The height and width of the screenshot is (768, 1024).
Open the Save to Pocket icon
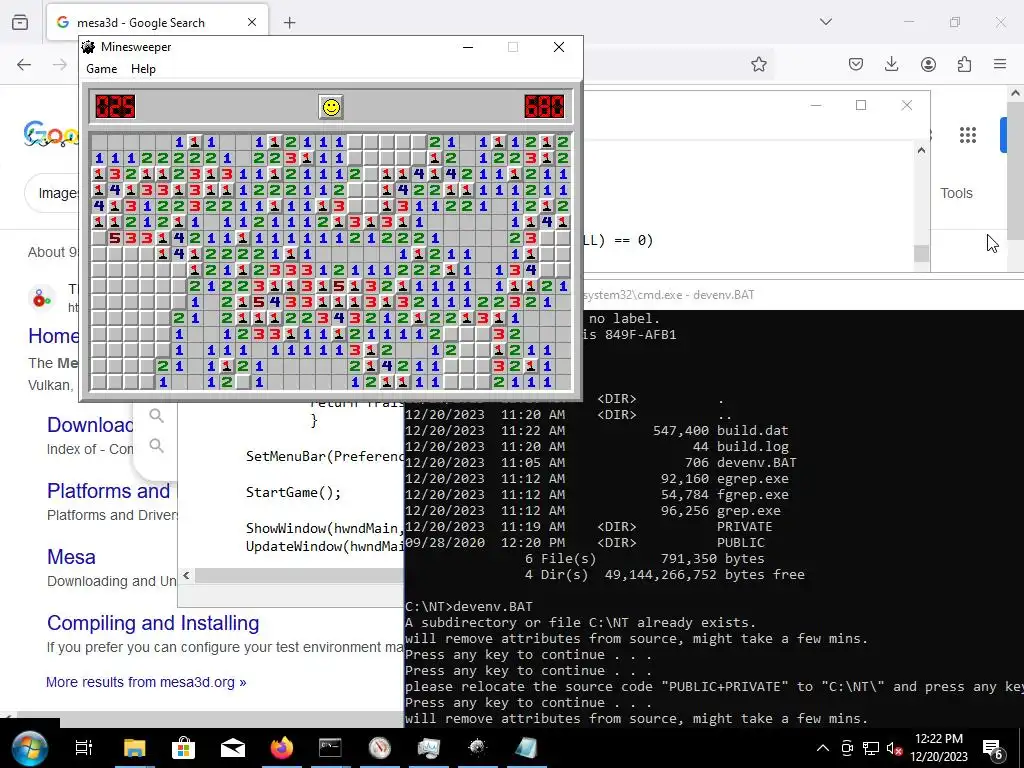[x=856, y=64]
